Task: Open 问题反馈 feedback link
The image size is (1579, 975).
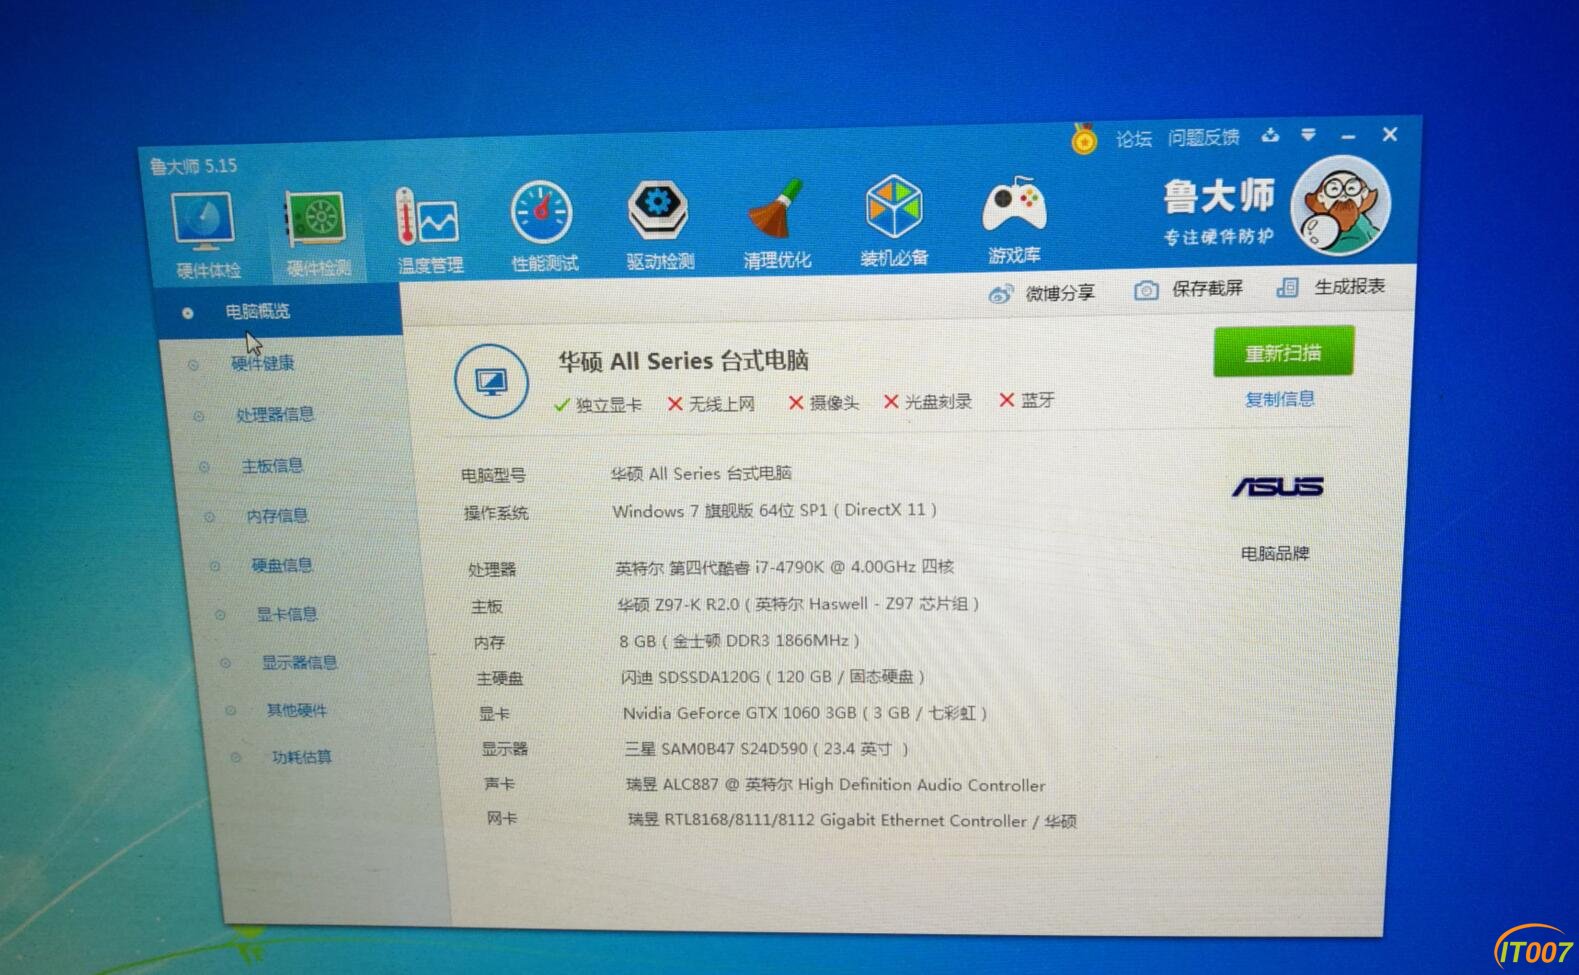Action: click(1204, 137)
